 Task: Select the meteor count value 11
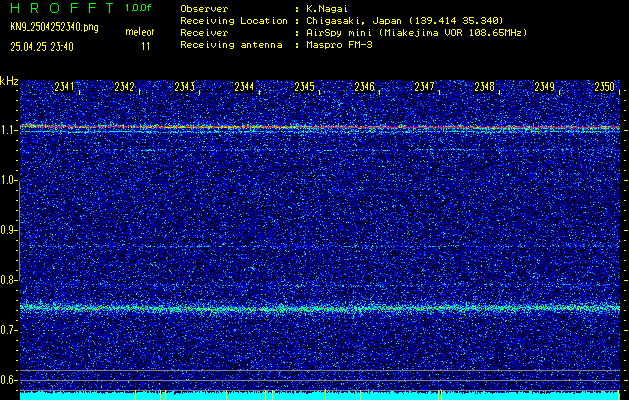146,46
